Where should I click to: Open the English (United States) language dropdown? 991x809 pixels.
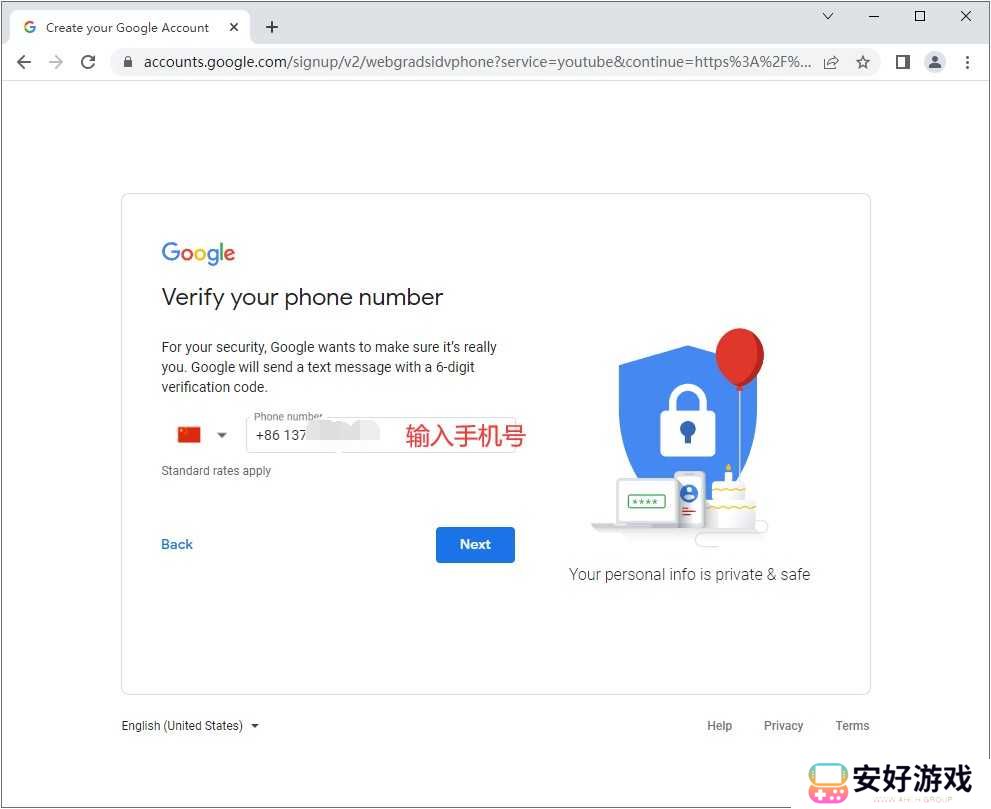click(190, 726)
